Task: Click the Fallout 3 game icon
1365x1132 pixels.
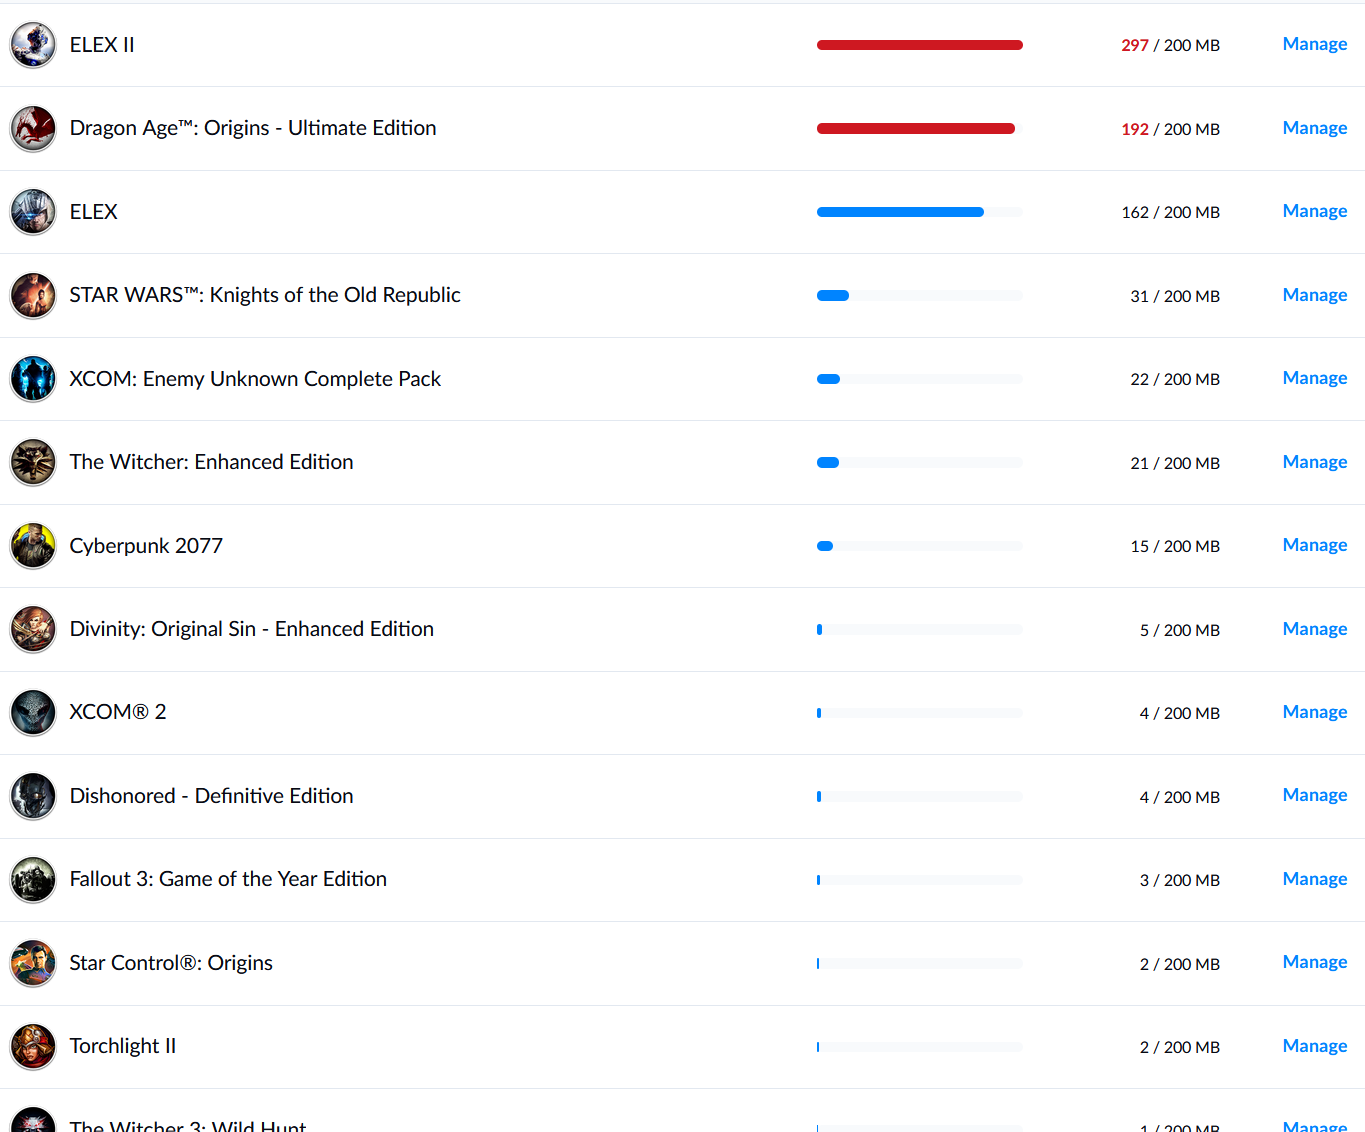Action: (x=33, y=880)
